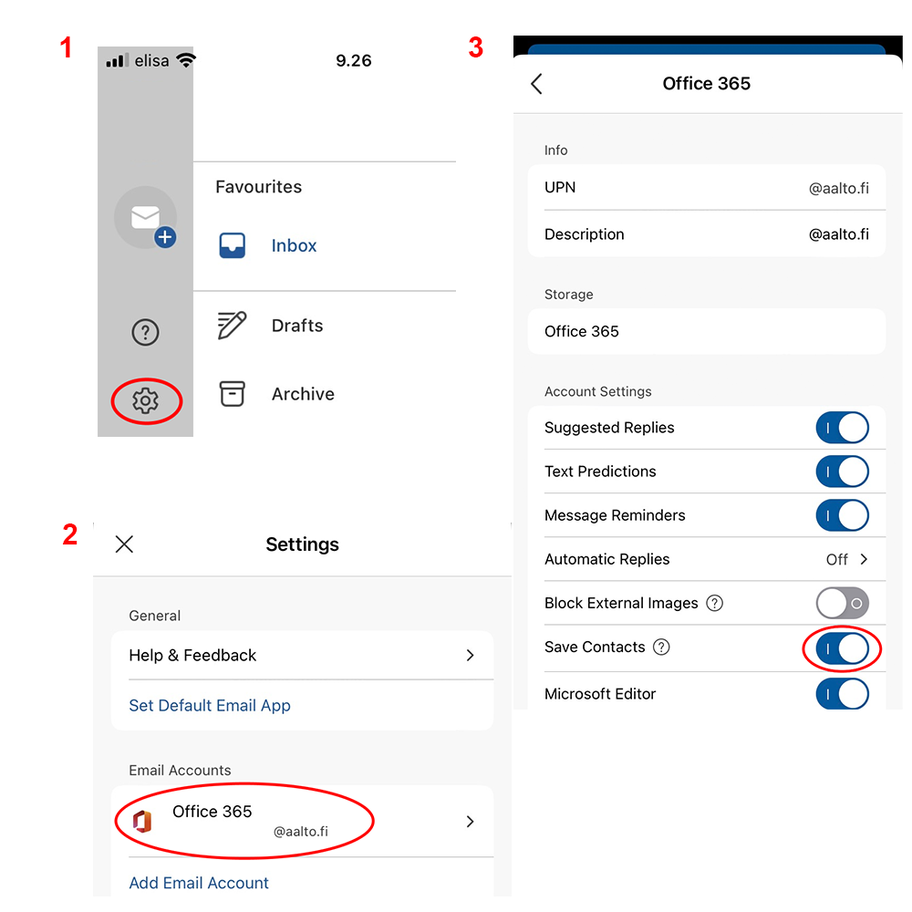
Task: Toggle the Save Contacts switch
Action: [x=842, y=649]
